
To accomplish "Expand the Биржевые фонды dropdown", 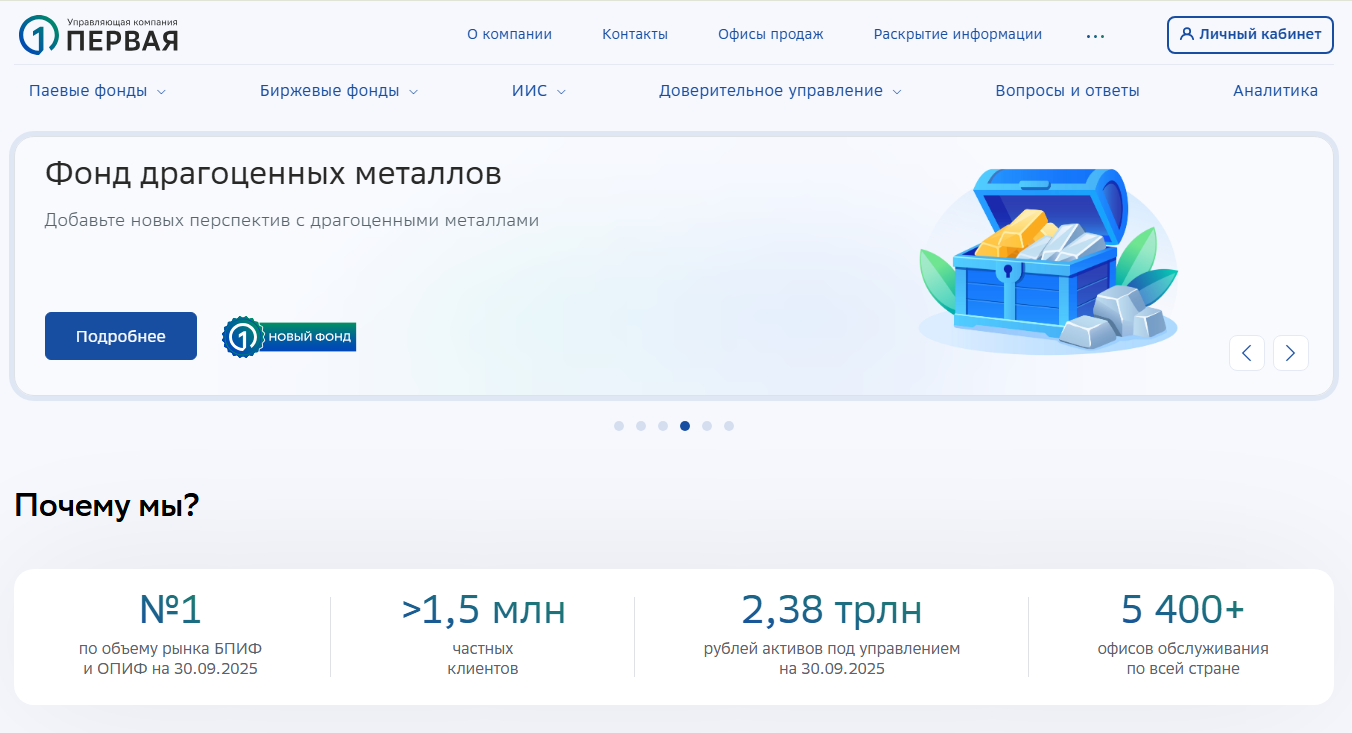I will (x=338, y=91).
